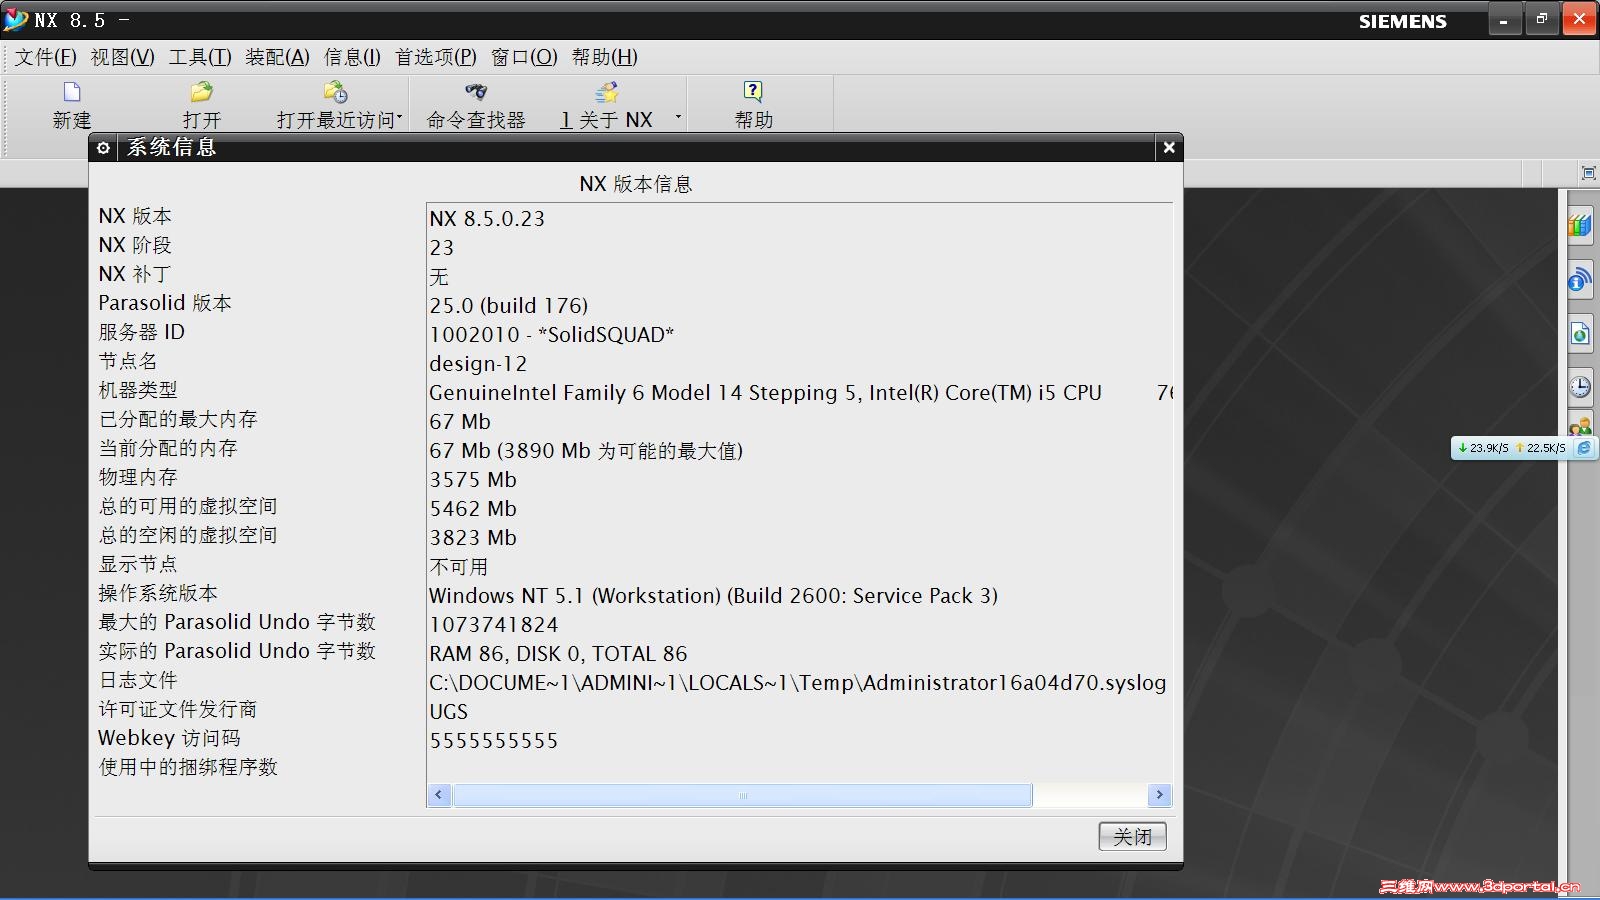This screenshot has height=900, width=1600.
Task: Open the 窗口(O) menu
Action: pos(524,57)
